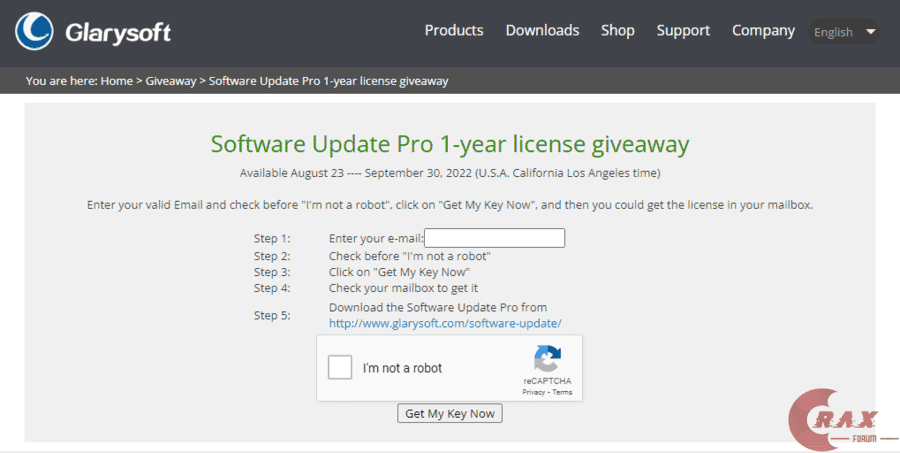
Task: Click the Glarysoft crescent logo icon
Action: coord(35,31)
